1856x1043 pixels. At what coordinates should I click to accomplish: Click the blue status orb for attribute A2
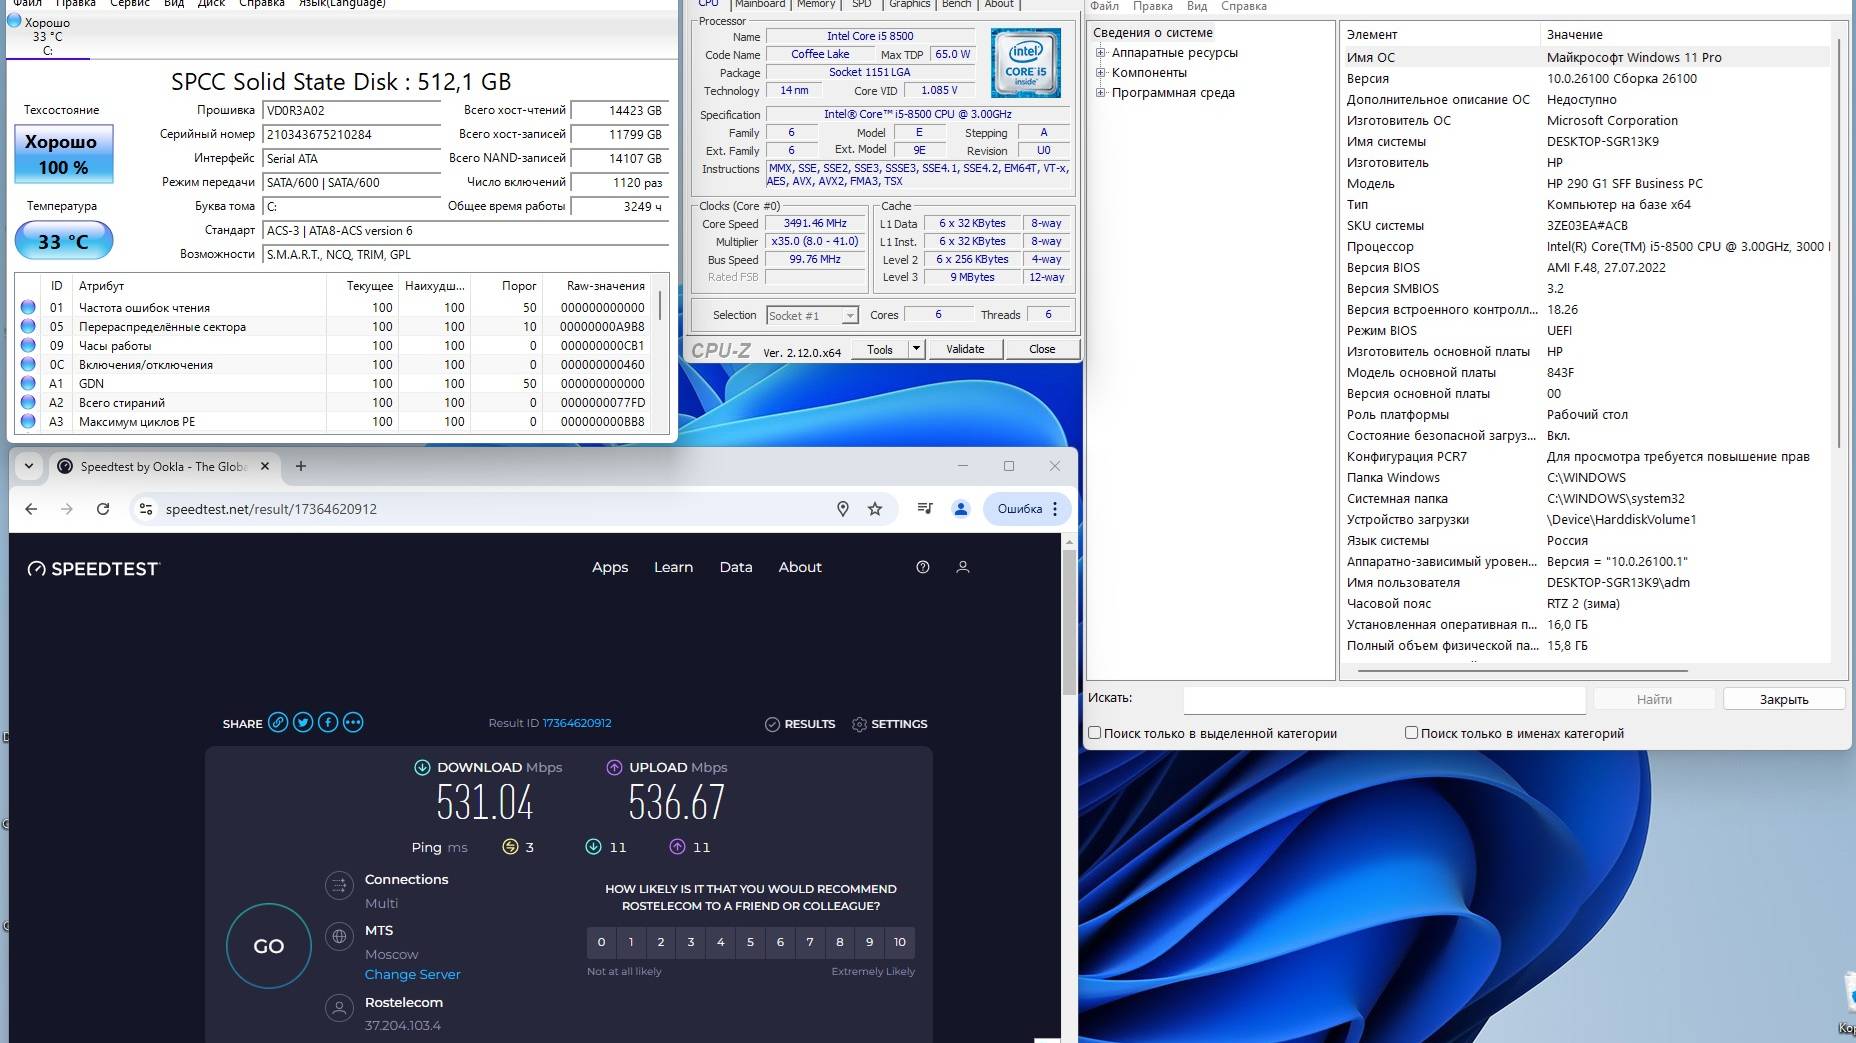[28, 402]
